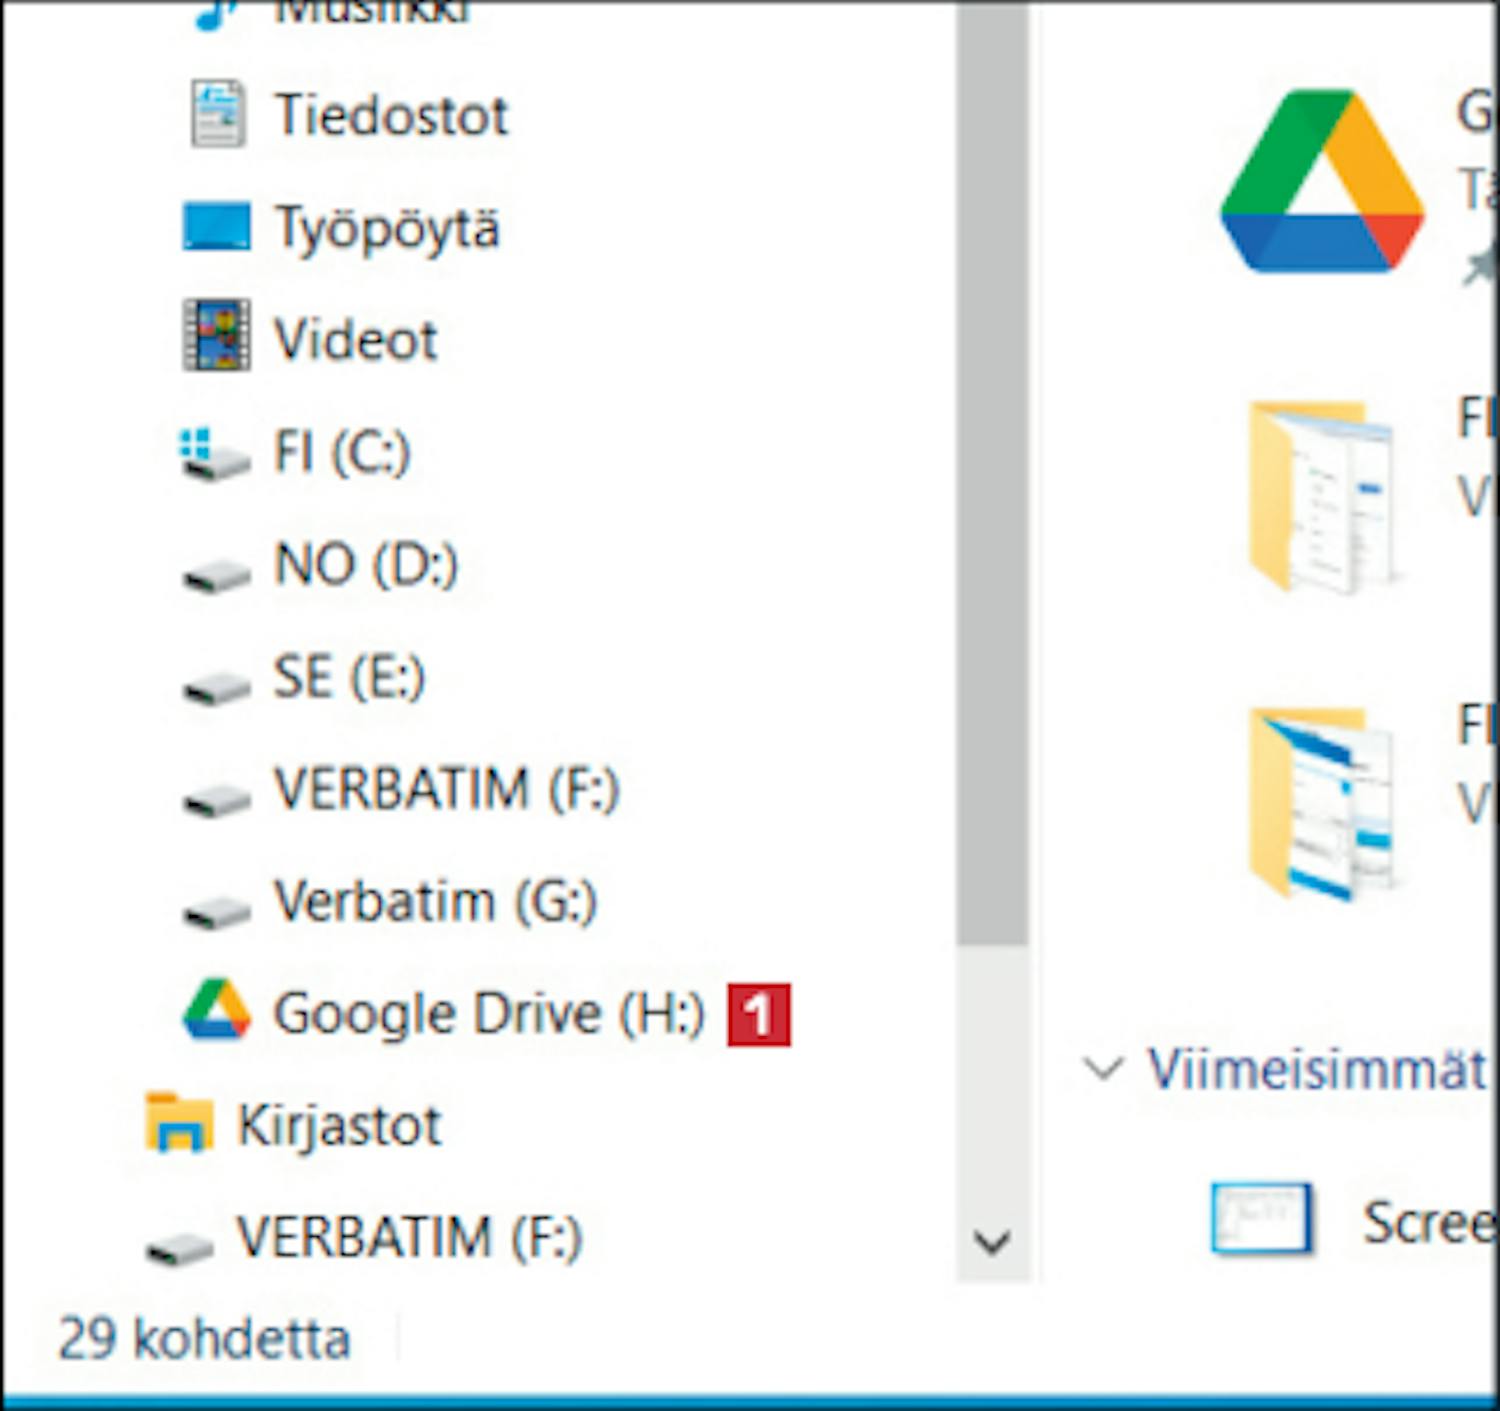
Task: Collapse the Viimeisimmät section chevron
Action: tap(1102, 1068)
